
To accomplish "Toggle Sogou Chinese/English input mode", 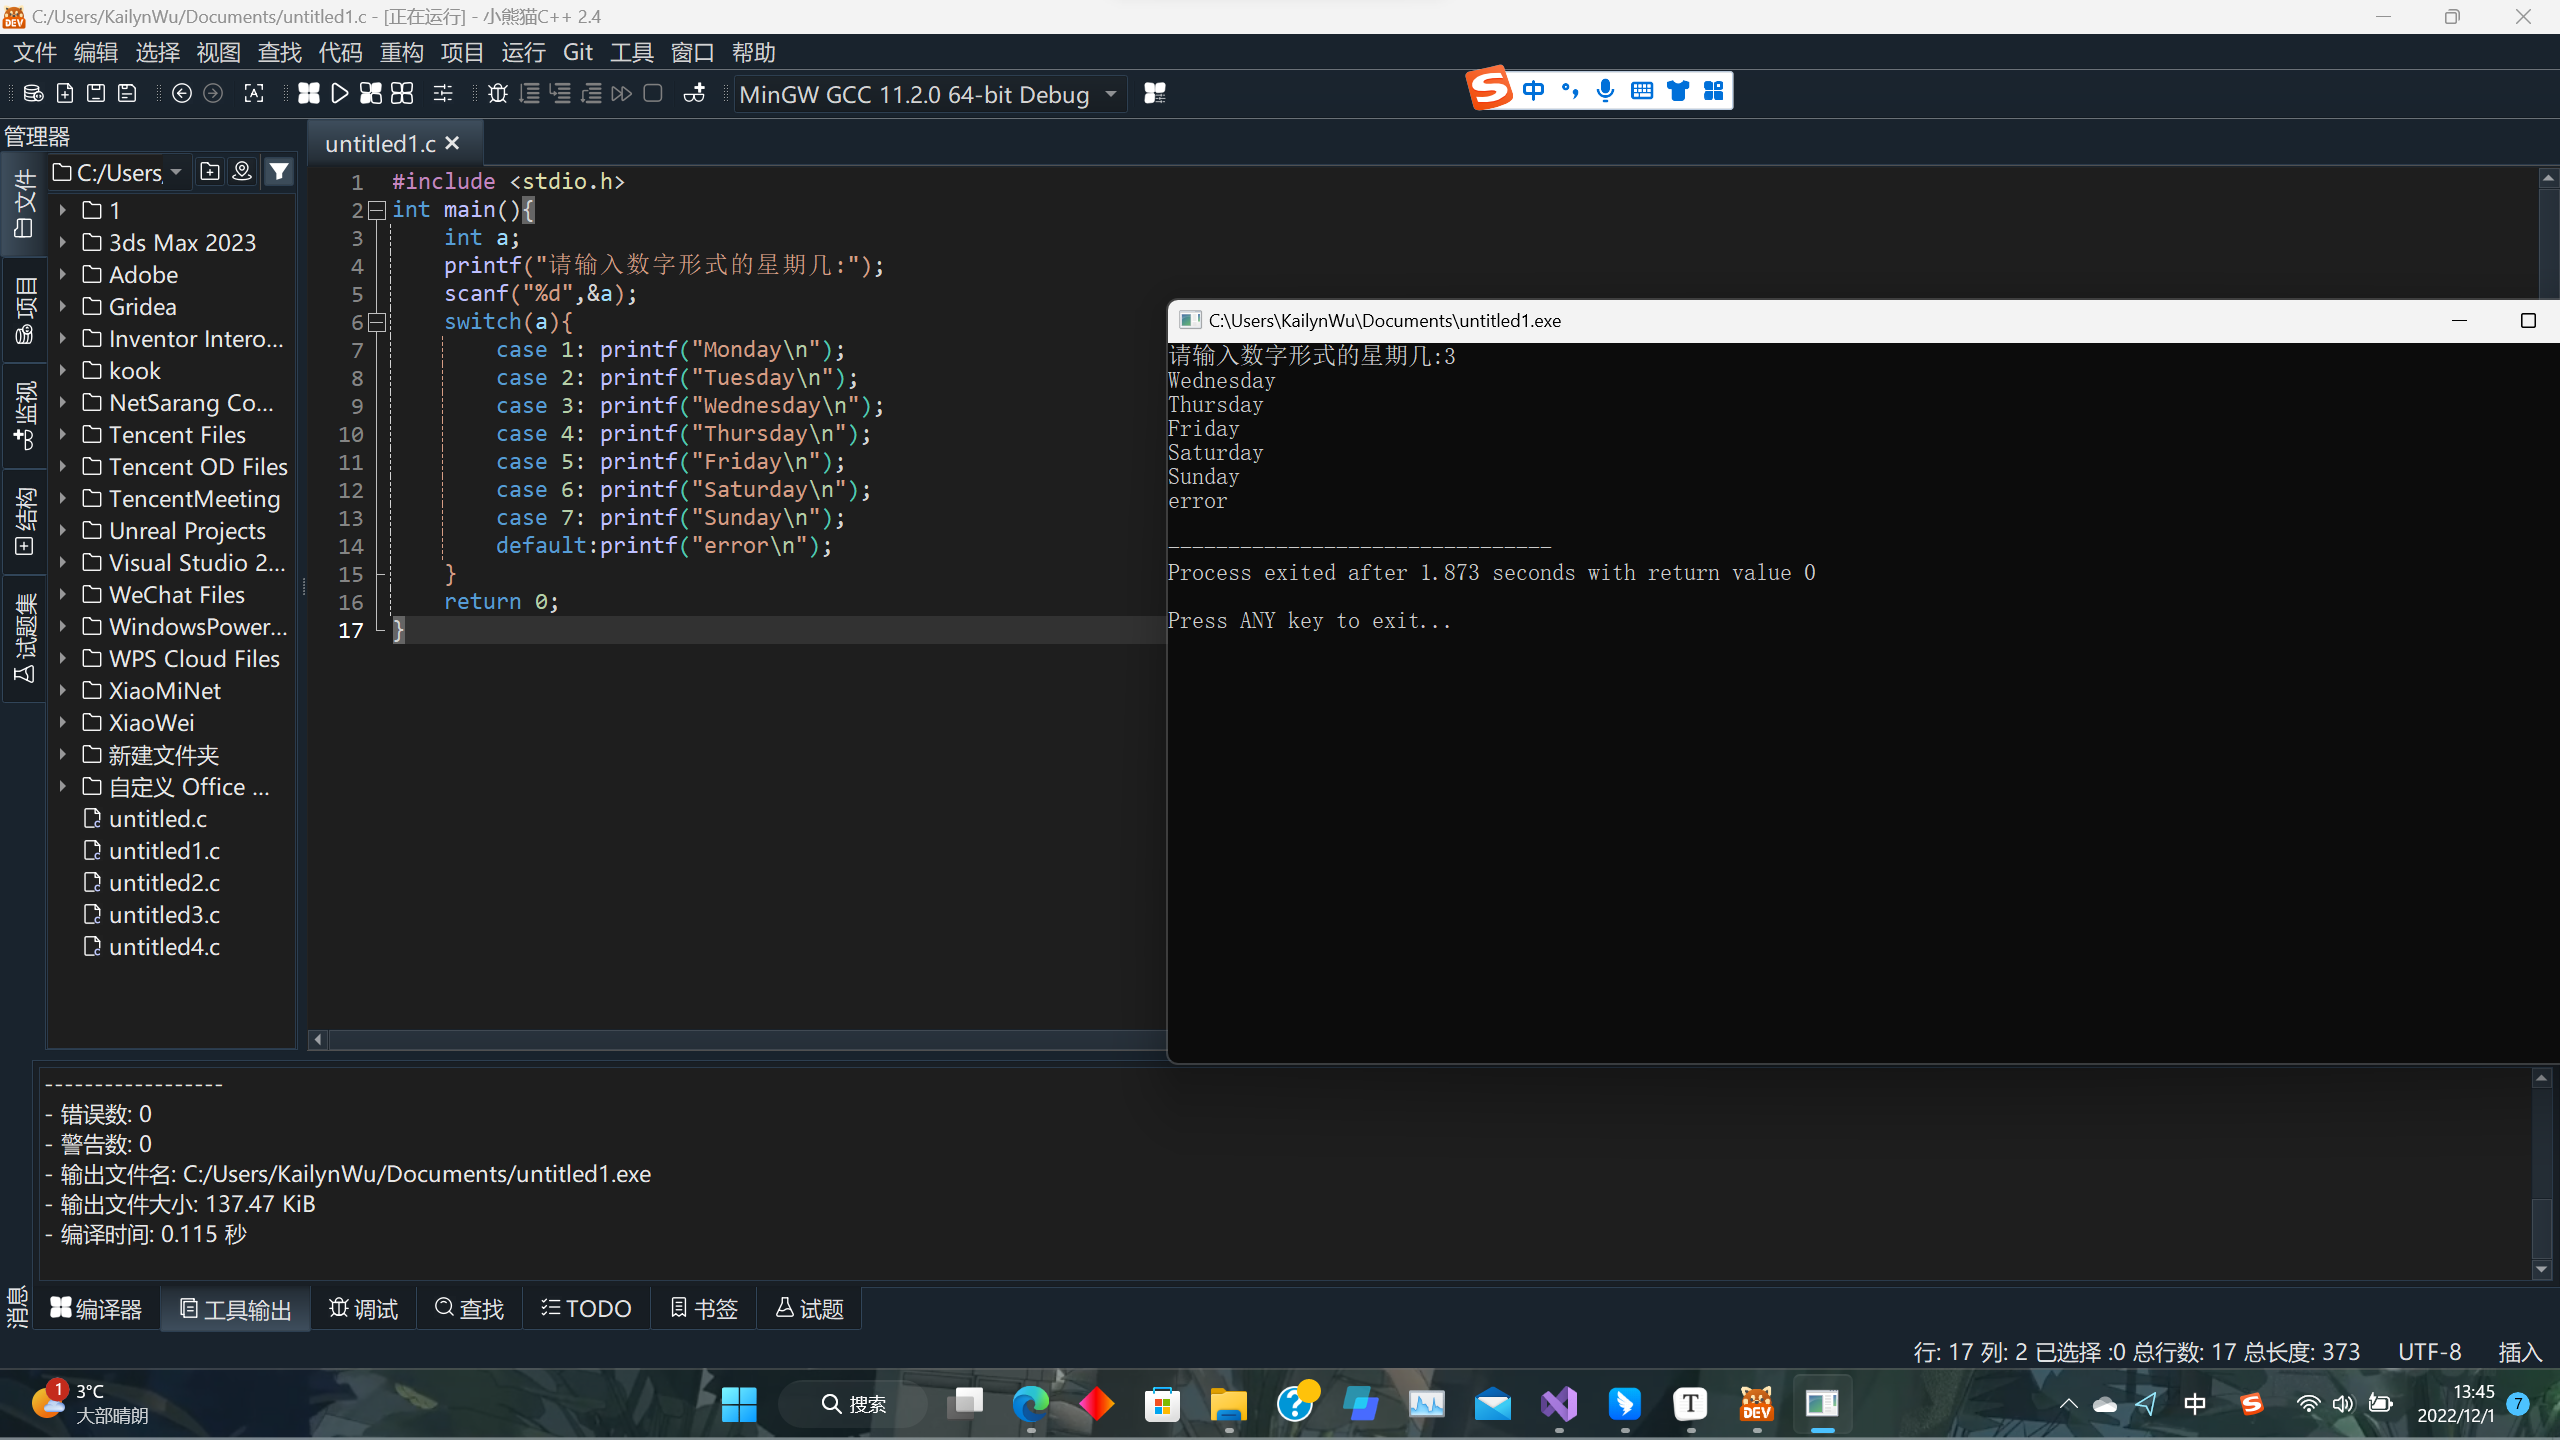I will coord(1533,91).
